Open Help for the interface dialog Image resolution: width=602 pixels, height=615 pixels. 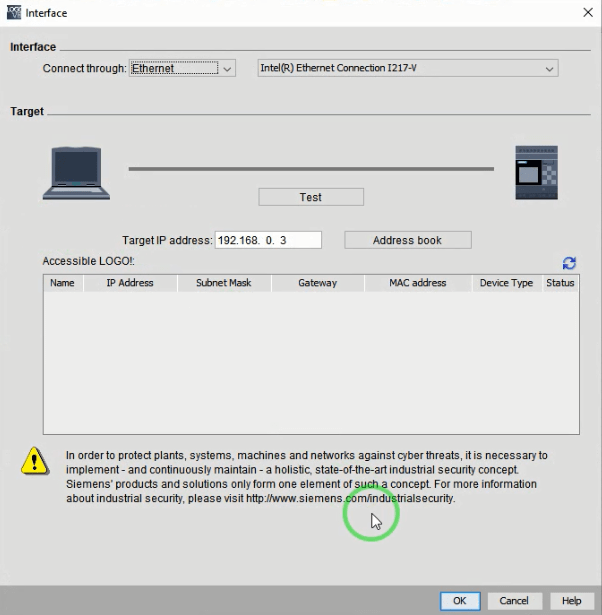(x=570, y=600)
